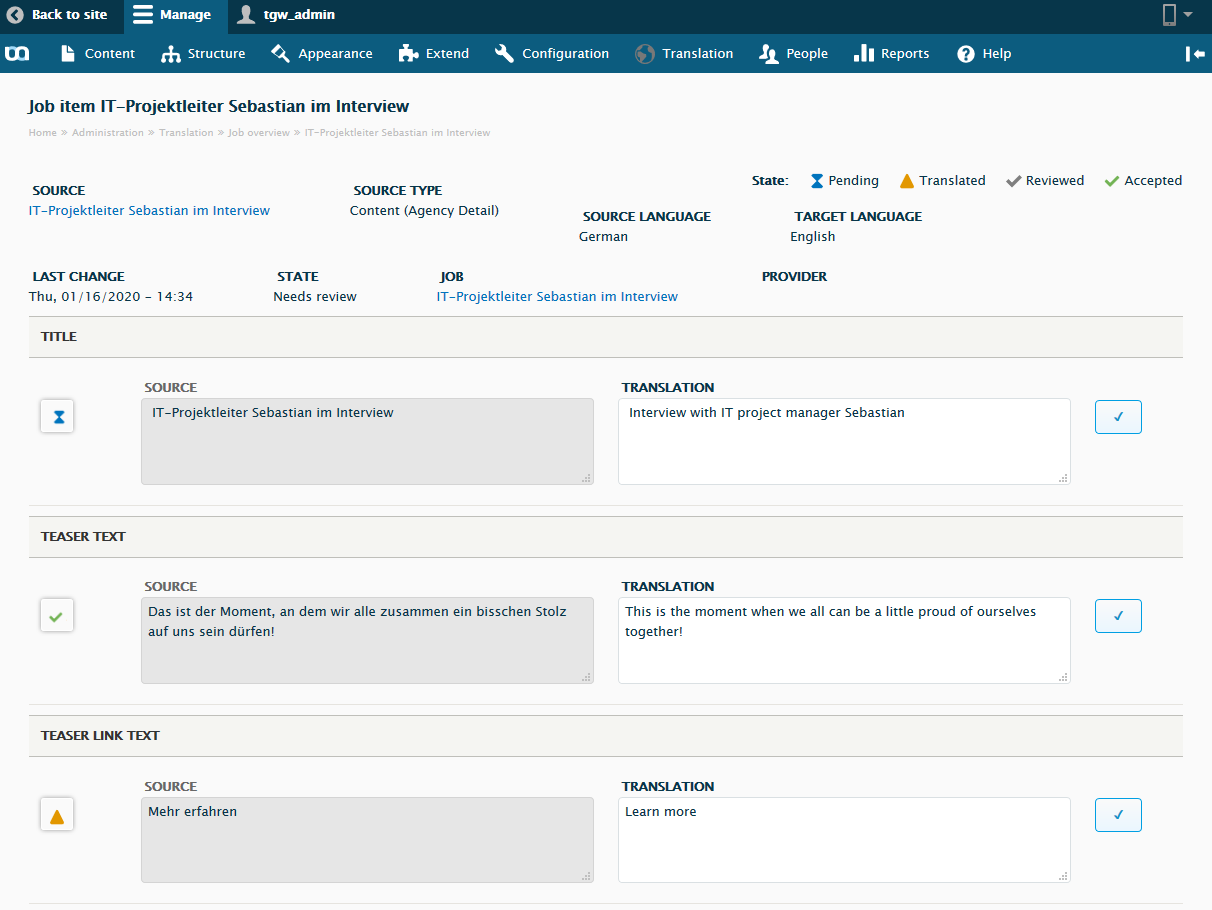Open the Help menu
The image size is (1212, 910).
(x=984, y=54)
